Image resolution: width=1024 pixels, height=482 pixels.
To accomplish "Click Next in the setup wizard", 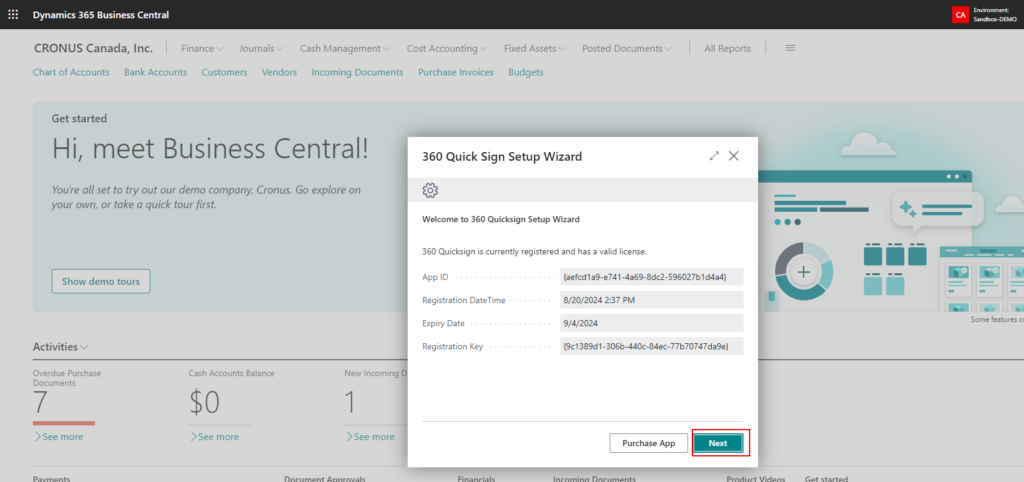I will (718, 443).
